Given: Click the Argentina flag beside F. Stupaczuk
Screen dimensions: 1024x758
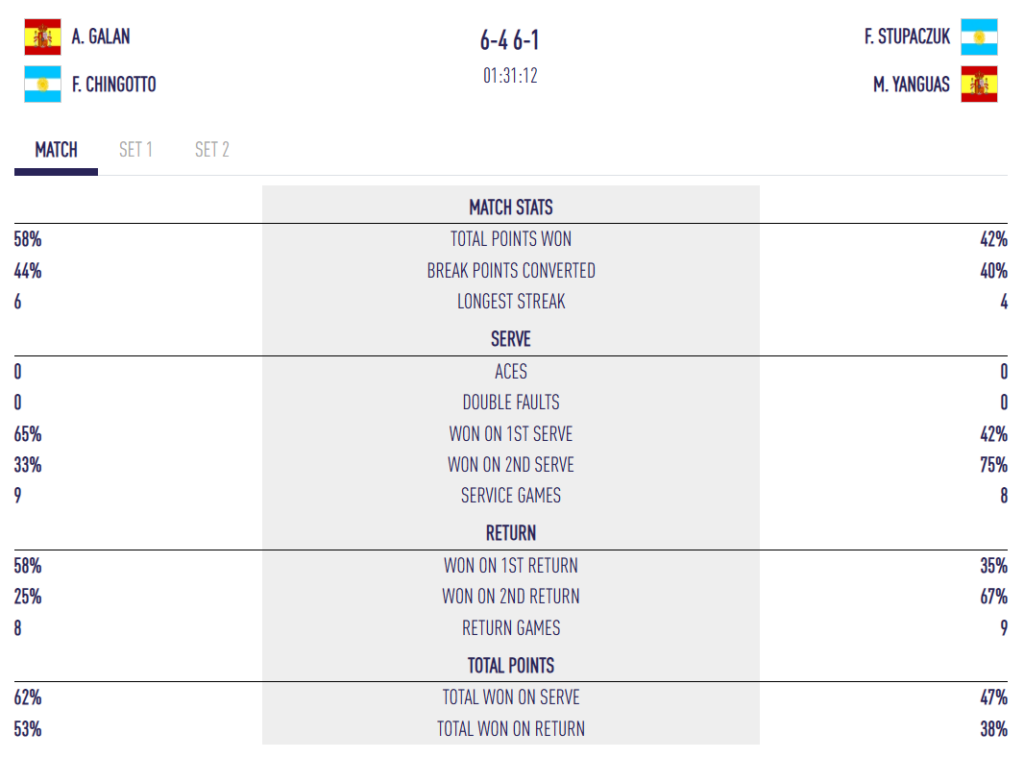Looking at the screenshot, I should (979, 37).
